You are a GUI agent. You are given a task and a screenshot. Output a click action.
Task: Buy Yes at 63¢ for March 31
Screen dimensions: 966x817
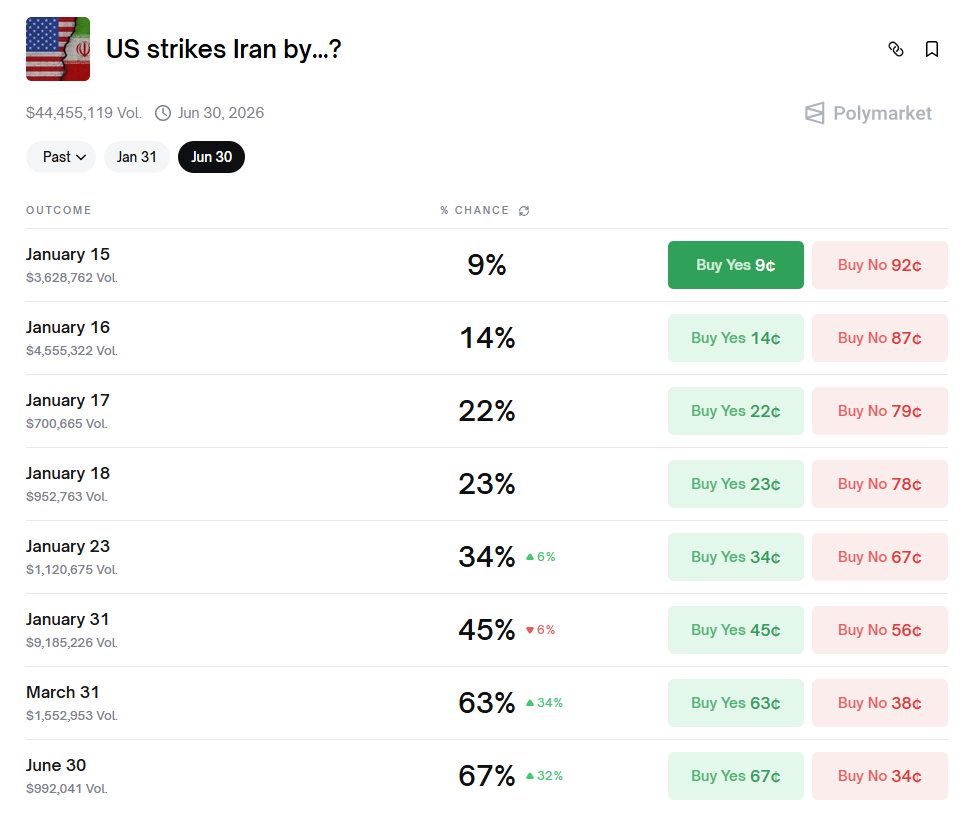coord(735,703)
